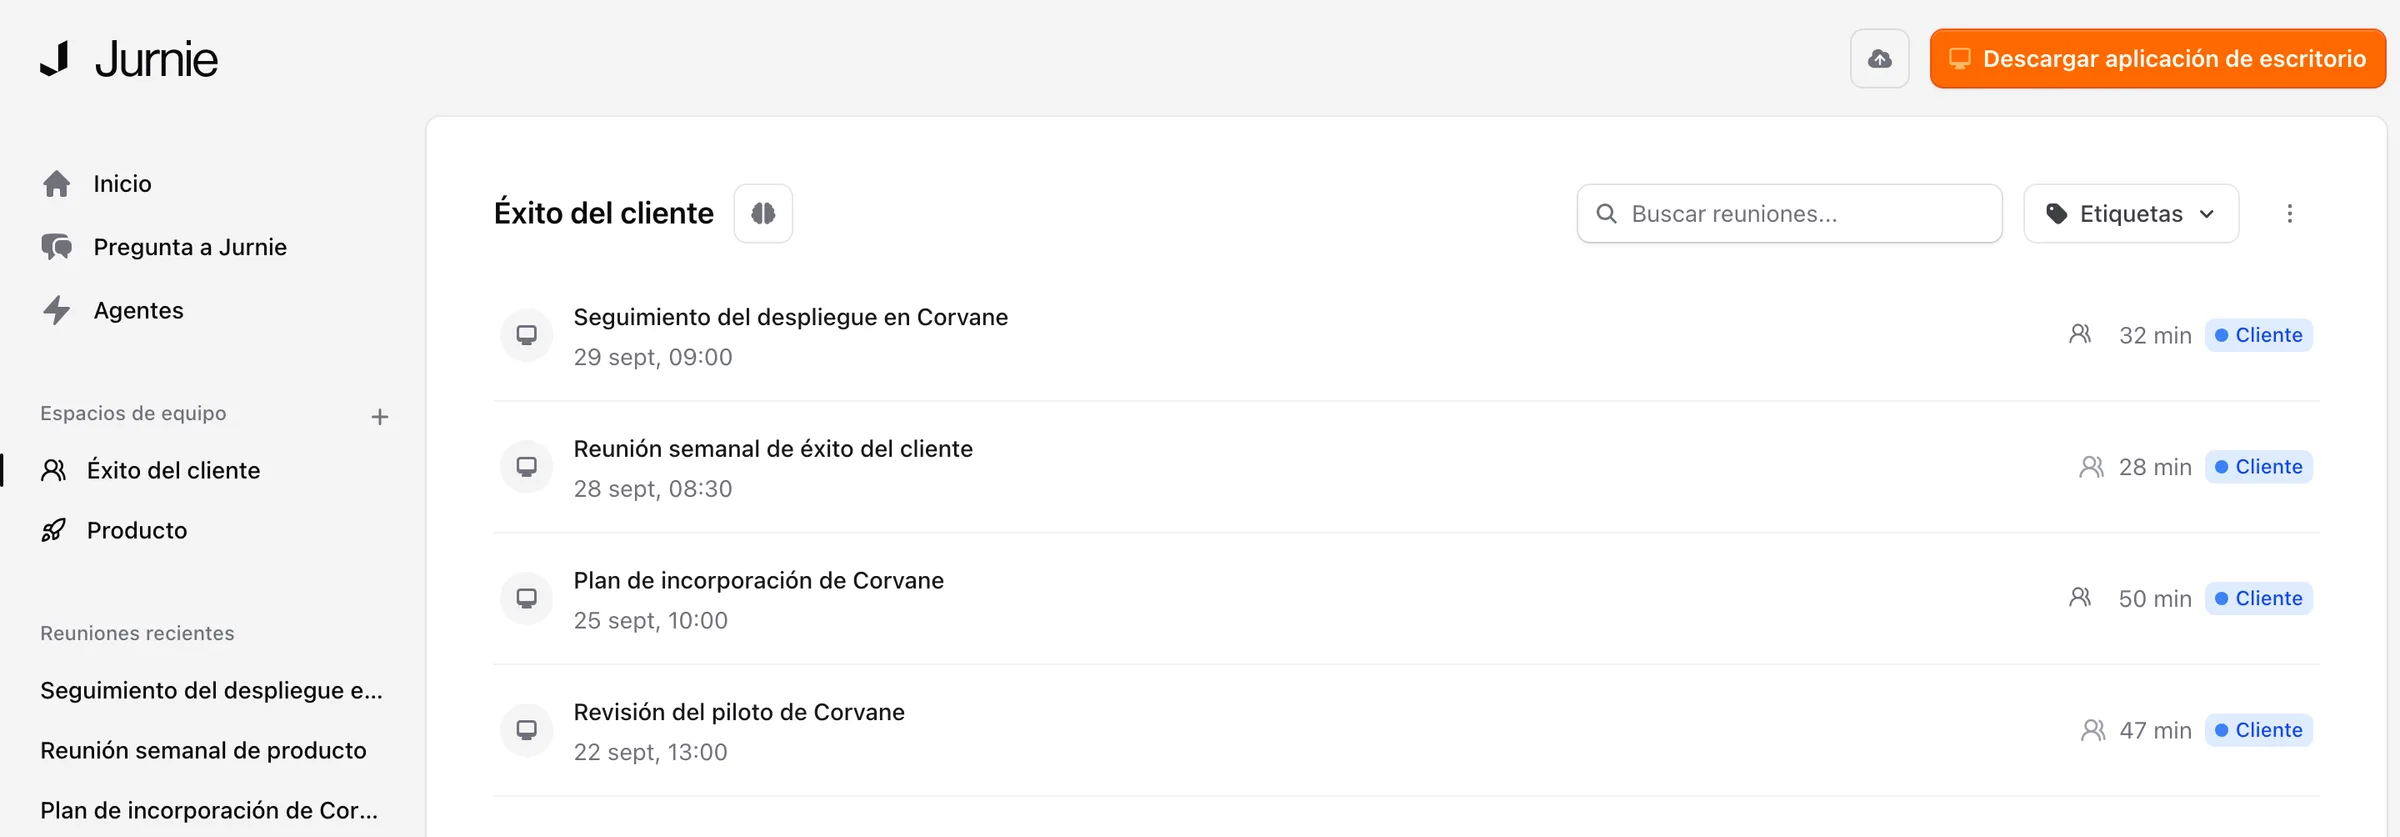This screenshot has height=837, width=2400.
Task: Open meeting Reunión semanal de éxito del cliente
Action: click(773, 449)
